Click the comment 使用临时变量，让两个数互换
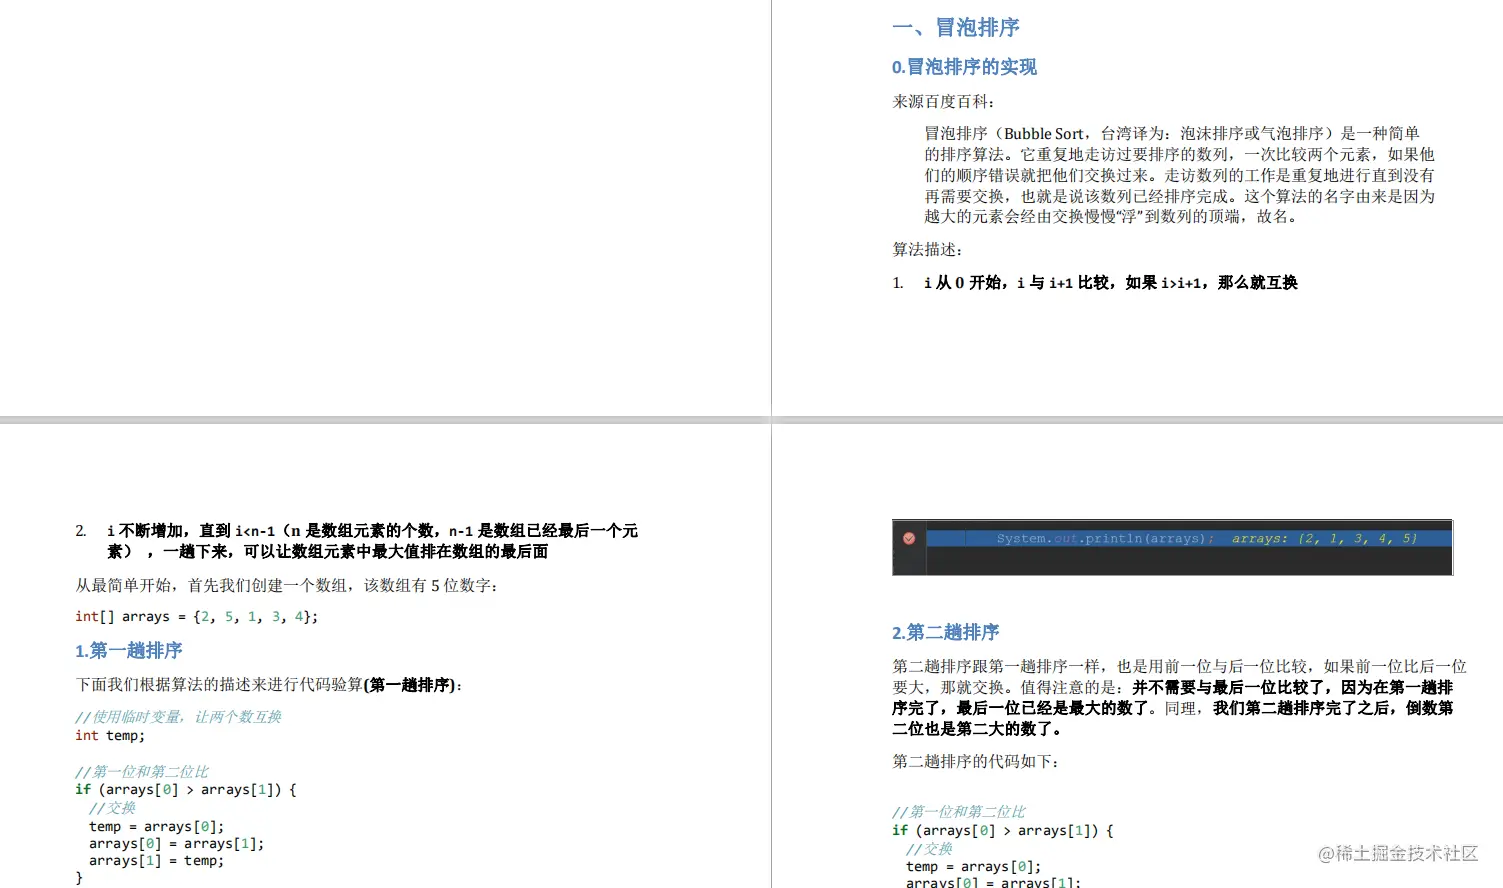This screenshot has width=1503, height=888. pyautogui.click(x=178, y=716)
